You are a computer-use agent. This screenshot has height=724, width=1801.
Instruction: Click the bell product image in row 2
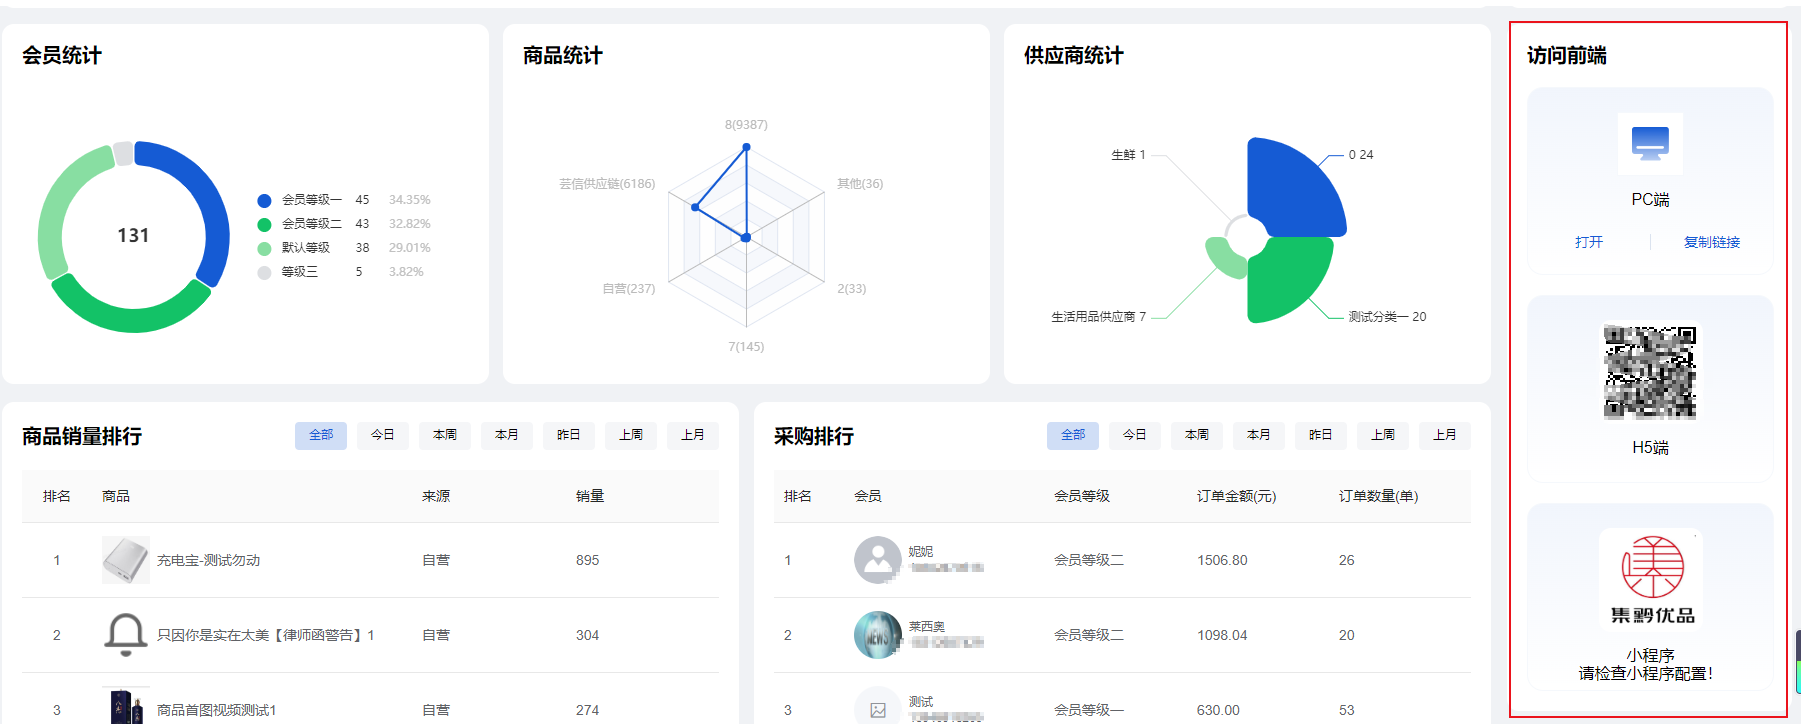126,635
